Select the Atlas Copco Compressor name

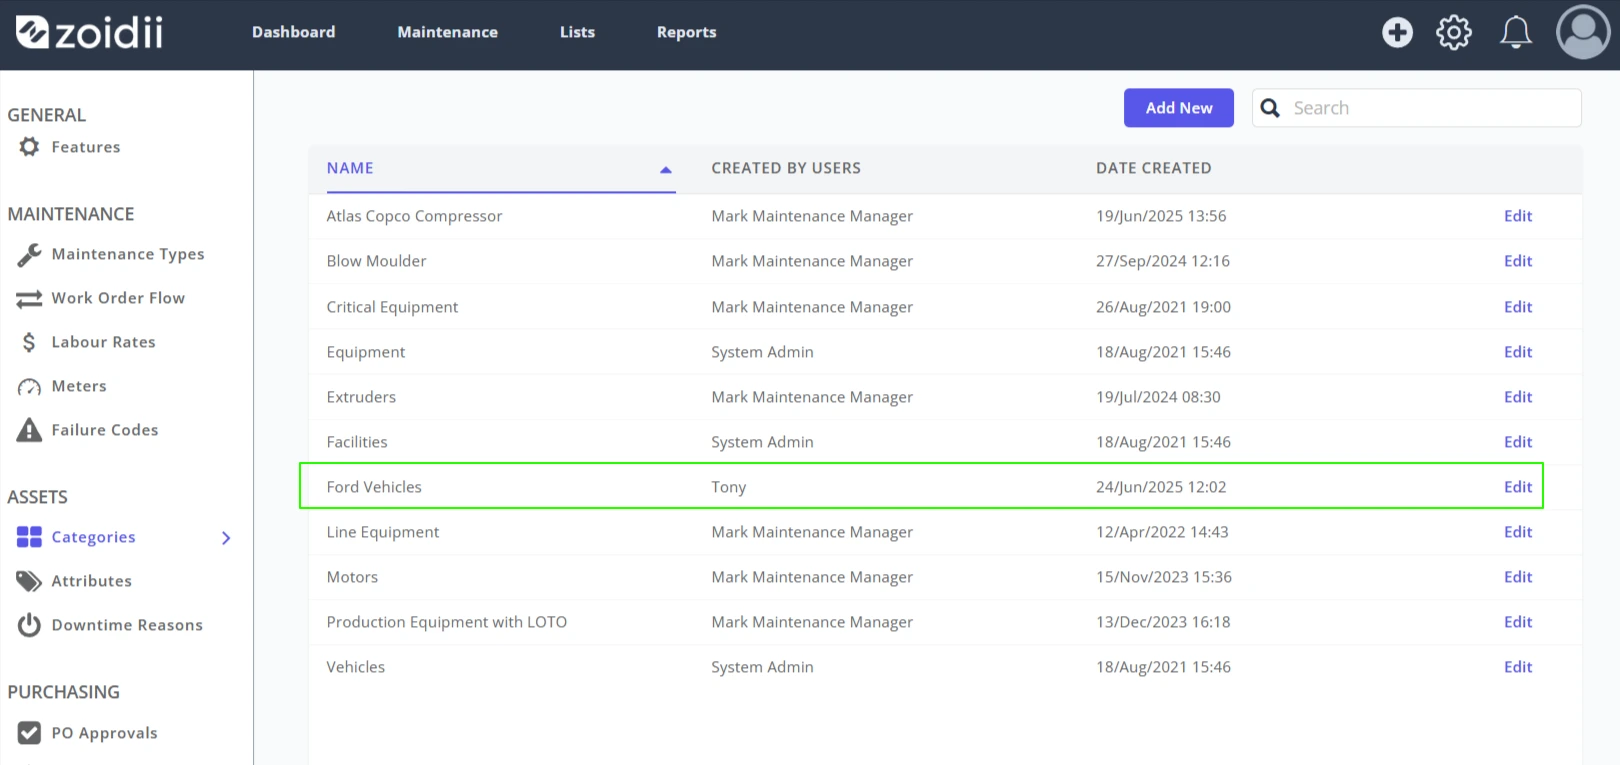(414, 216)
